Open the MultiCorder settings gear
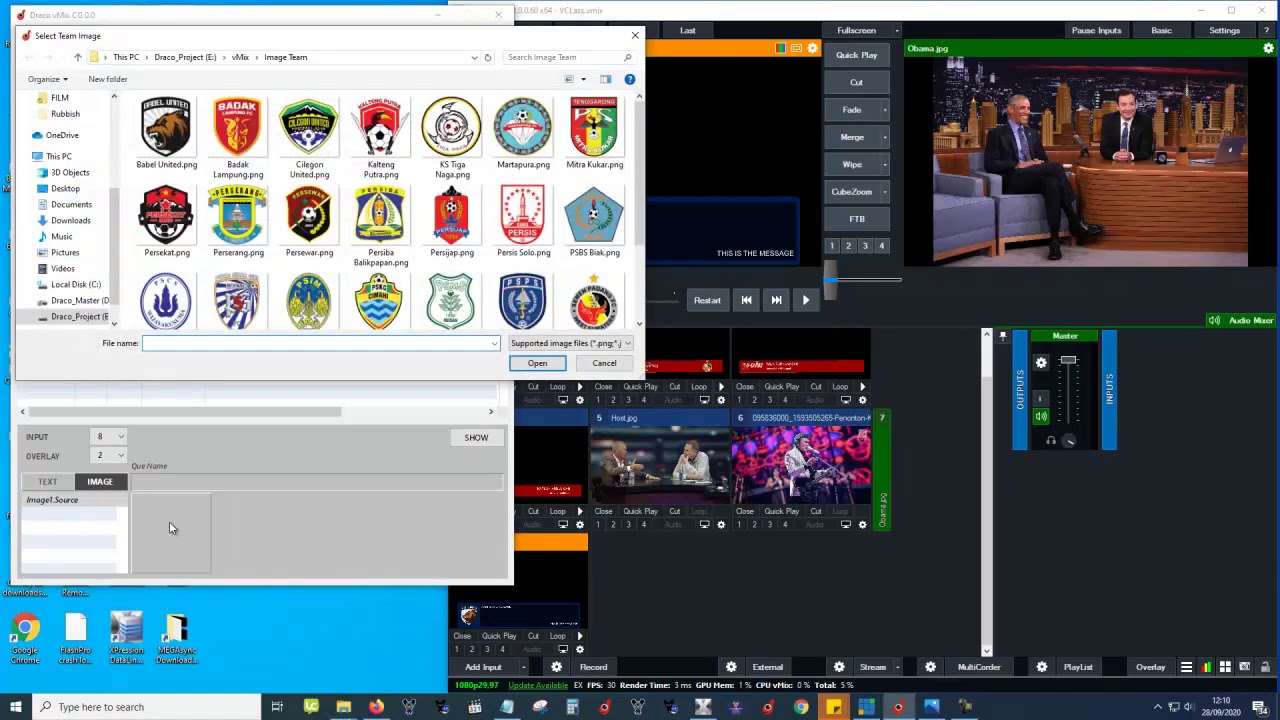This screenshot has width=1280, height=720. (930, 667)
